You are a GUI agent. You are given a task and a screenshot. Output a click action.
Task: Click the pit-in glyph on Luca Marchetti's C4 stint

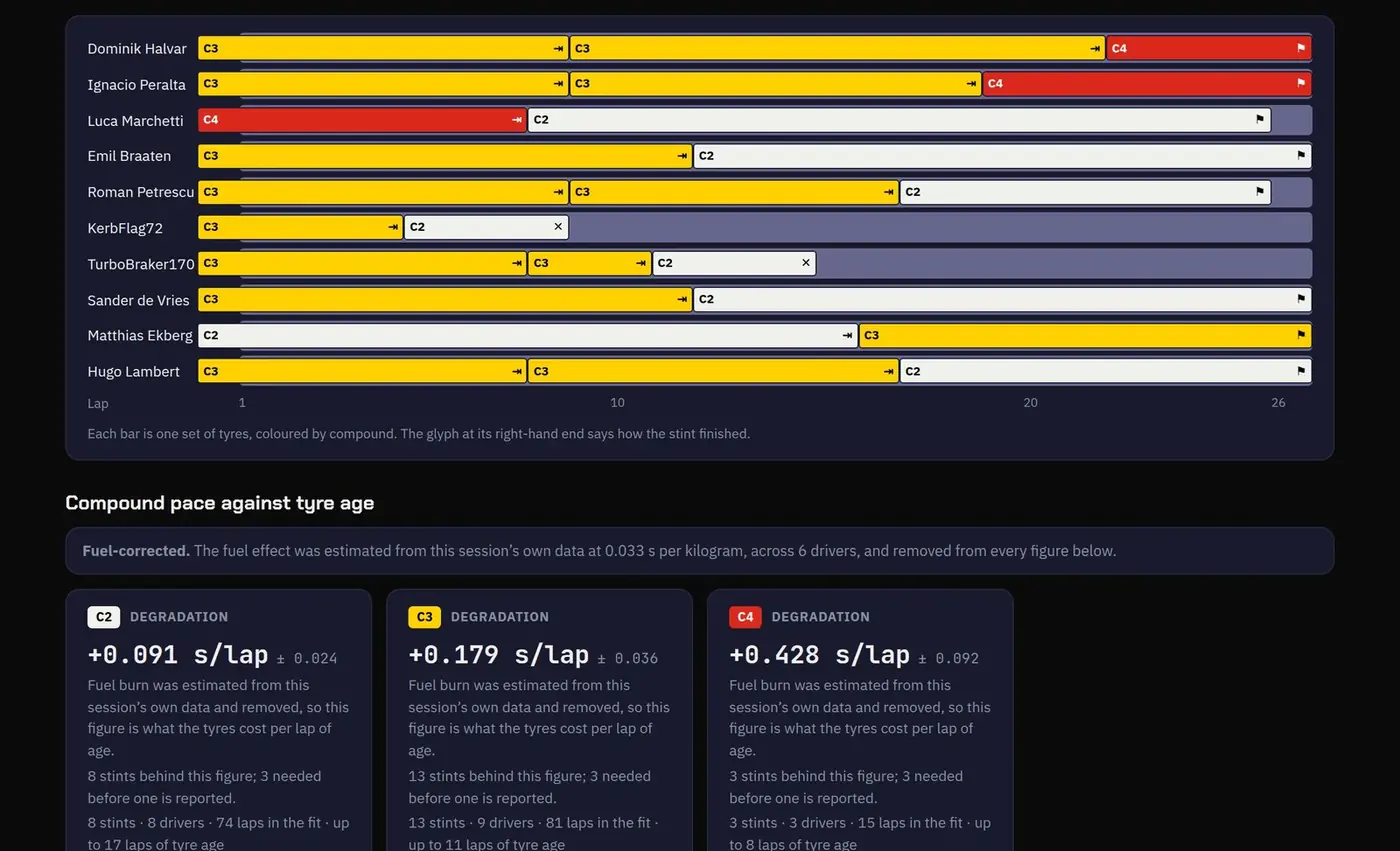[517, 120]
